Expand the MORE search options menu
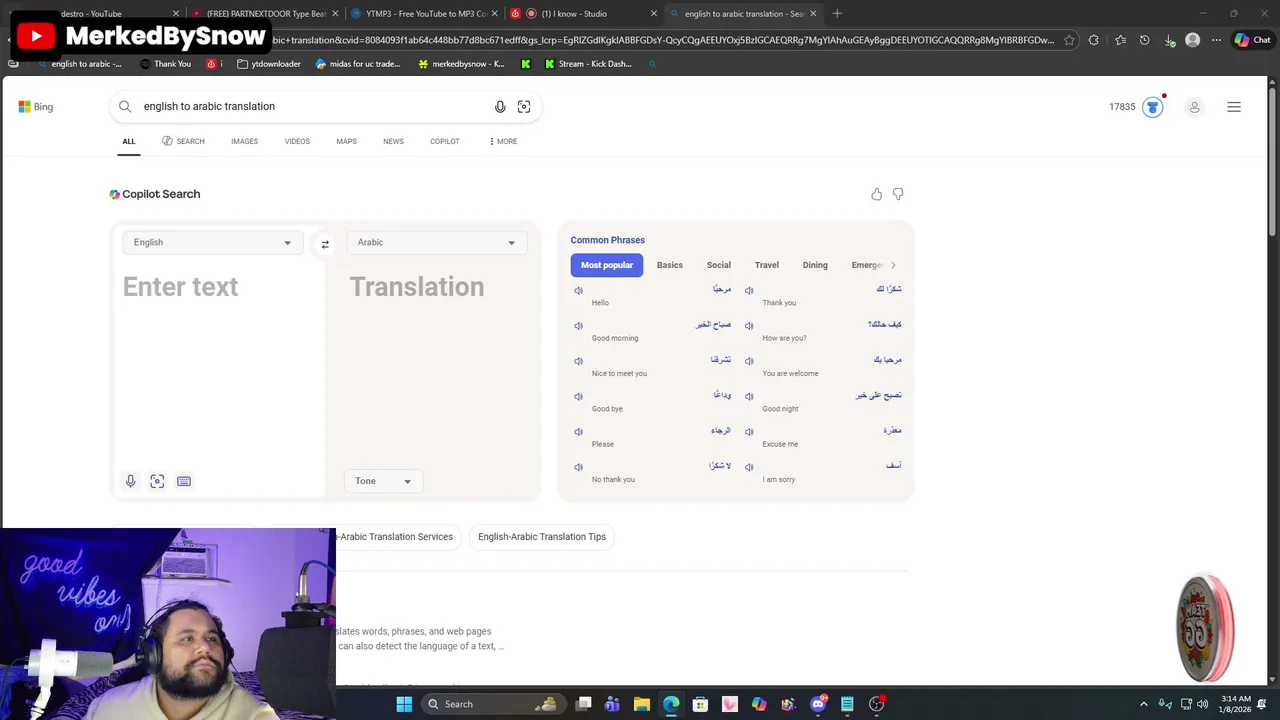 click(x=503, y=142)
